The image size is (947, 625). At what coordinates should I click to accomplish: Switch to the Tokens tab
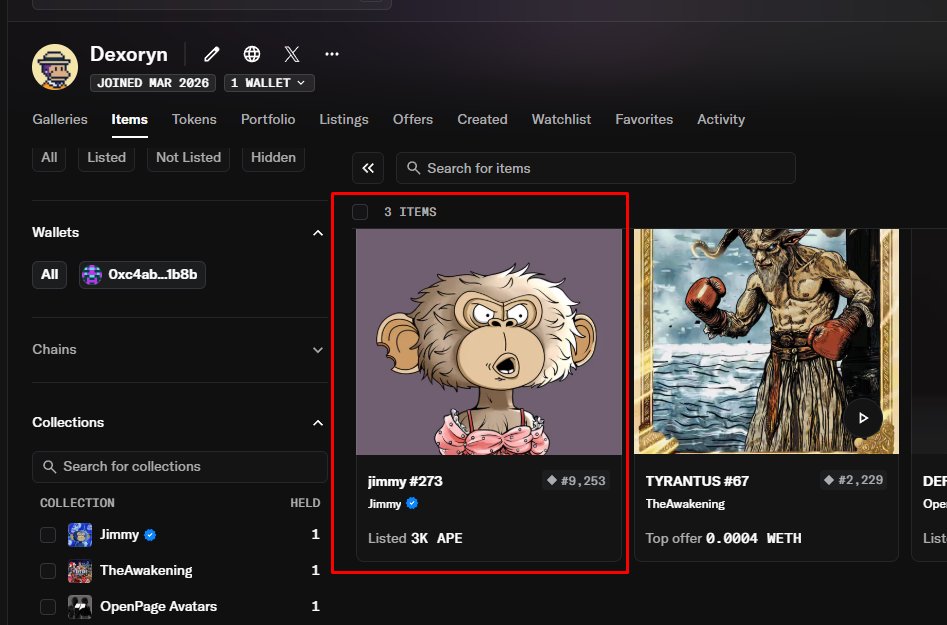click(x=194, y=120)
